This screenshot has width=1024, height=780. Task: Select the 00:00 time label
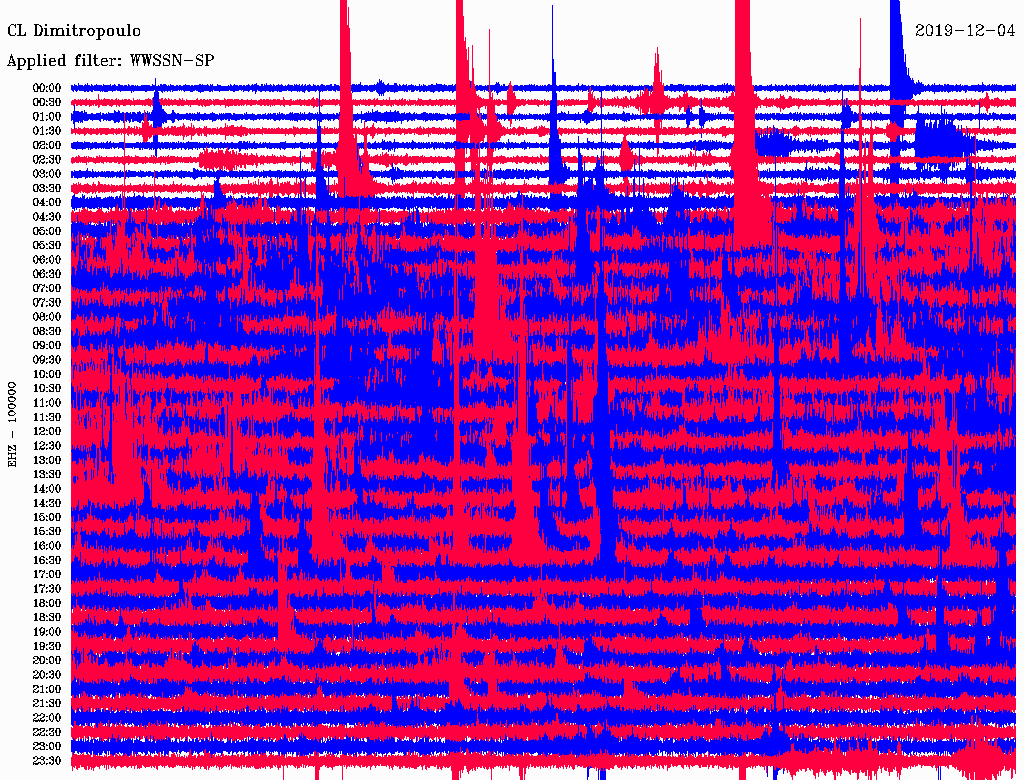click(46, 88)
